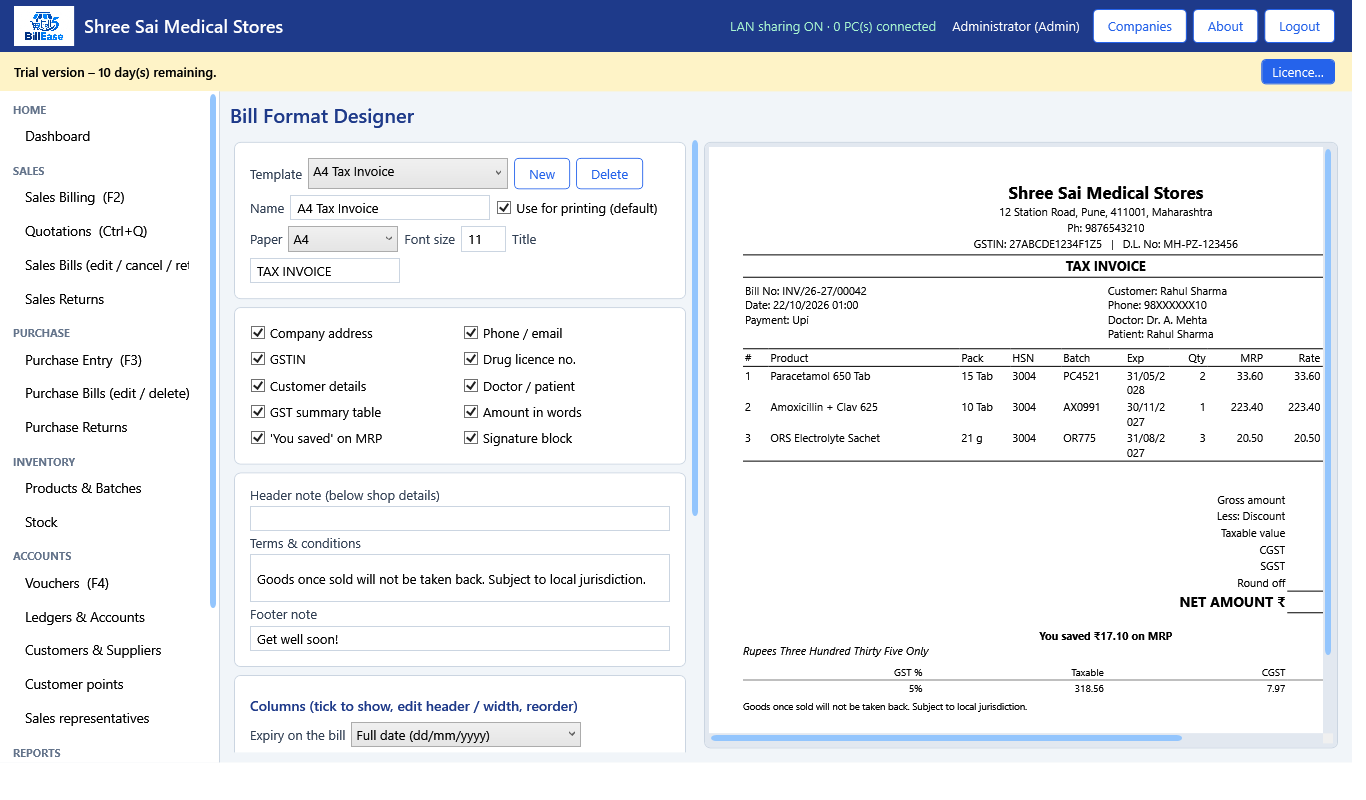
Task: Uncheck the Signature block checkbox
Action: [x=471, y=438]
